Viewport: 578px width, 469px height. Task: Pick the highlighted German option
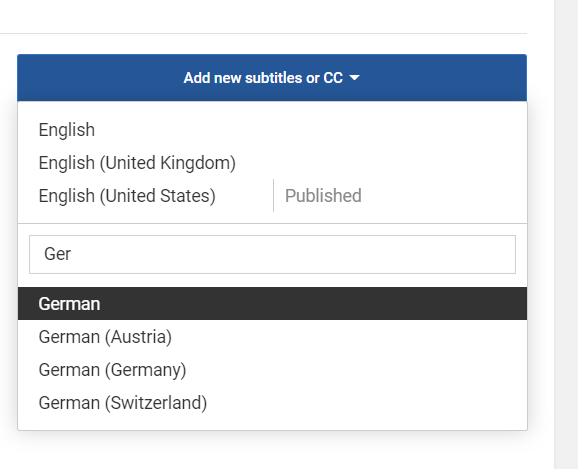tap(272, 304)
